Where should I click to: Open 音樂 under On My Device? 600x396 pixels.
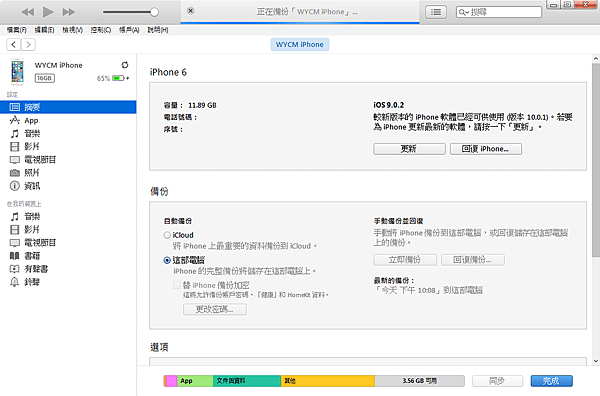click(68, 217)
